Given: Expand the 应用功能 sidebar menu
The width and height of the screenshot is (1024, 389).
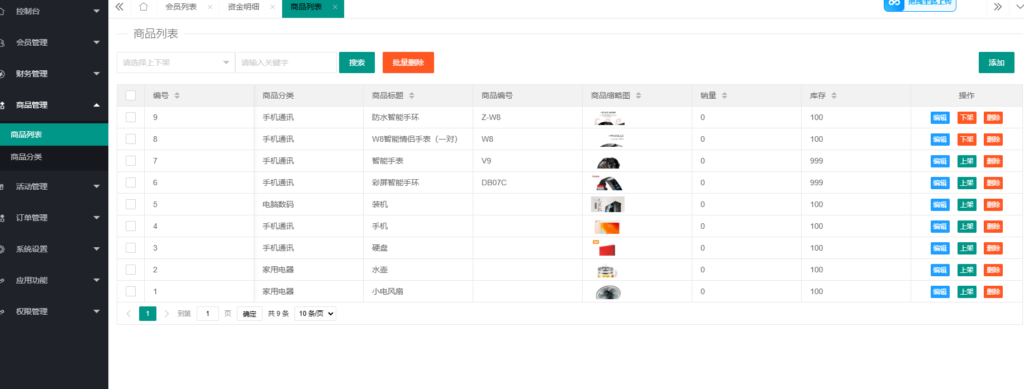Looking at the screenshot, I should point(54,281).
